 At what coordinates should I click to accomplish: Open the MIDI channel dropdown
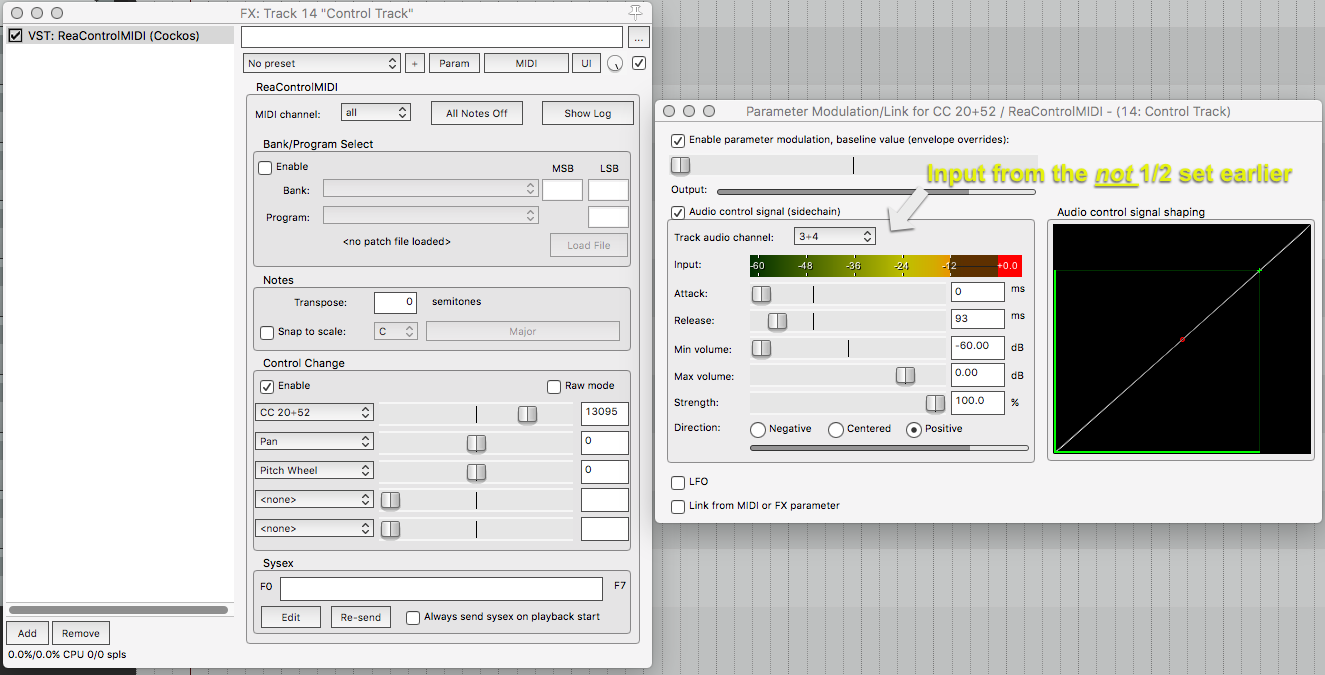[x=375, y=112]
